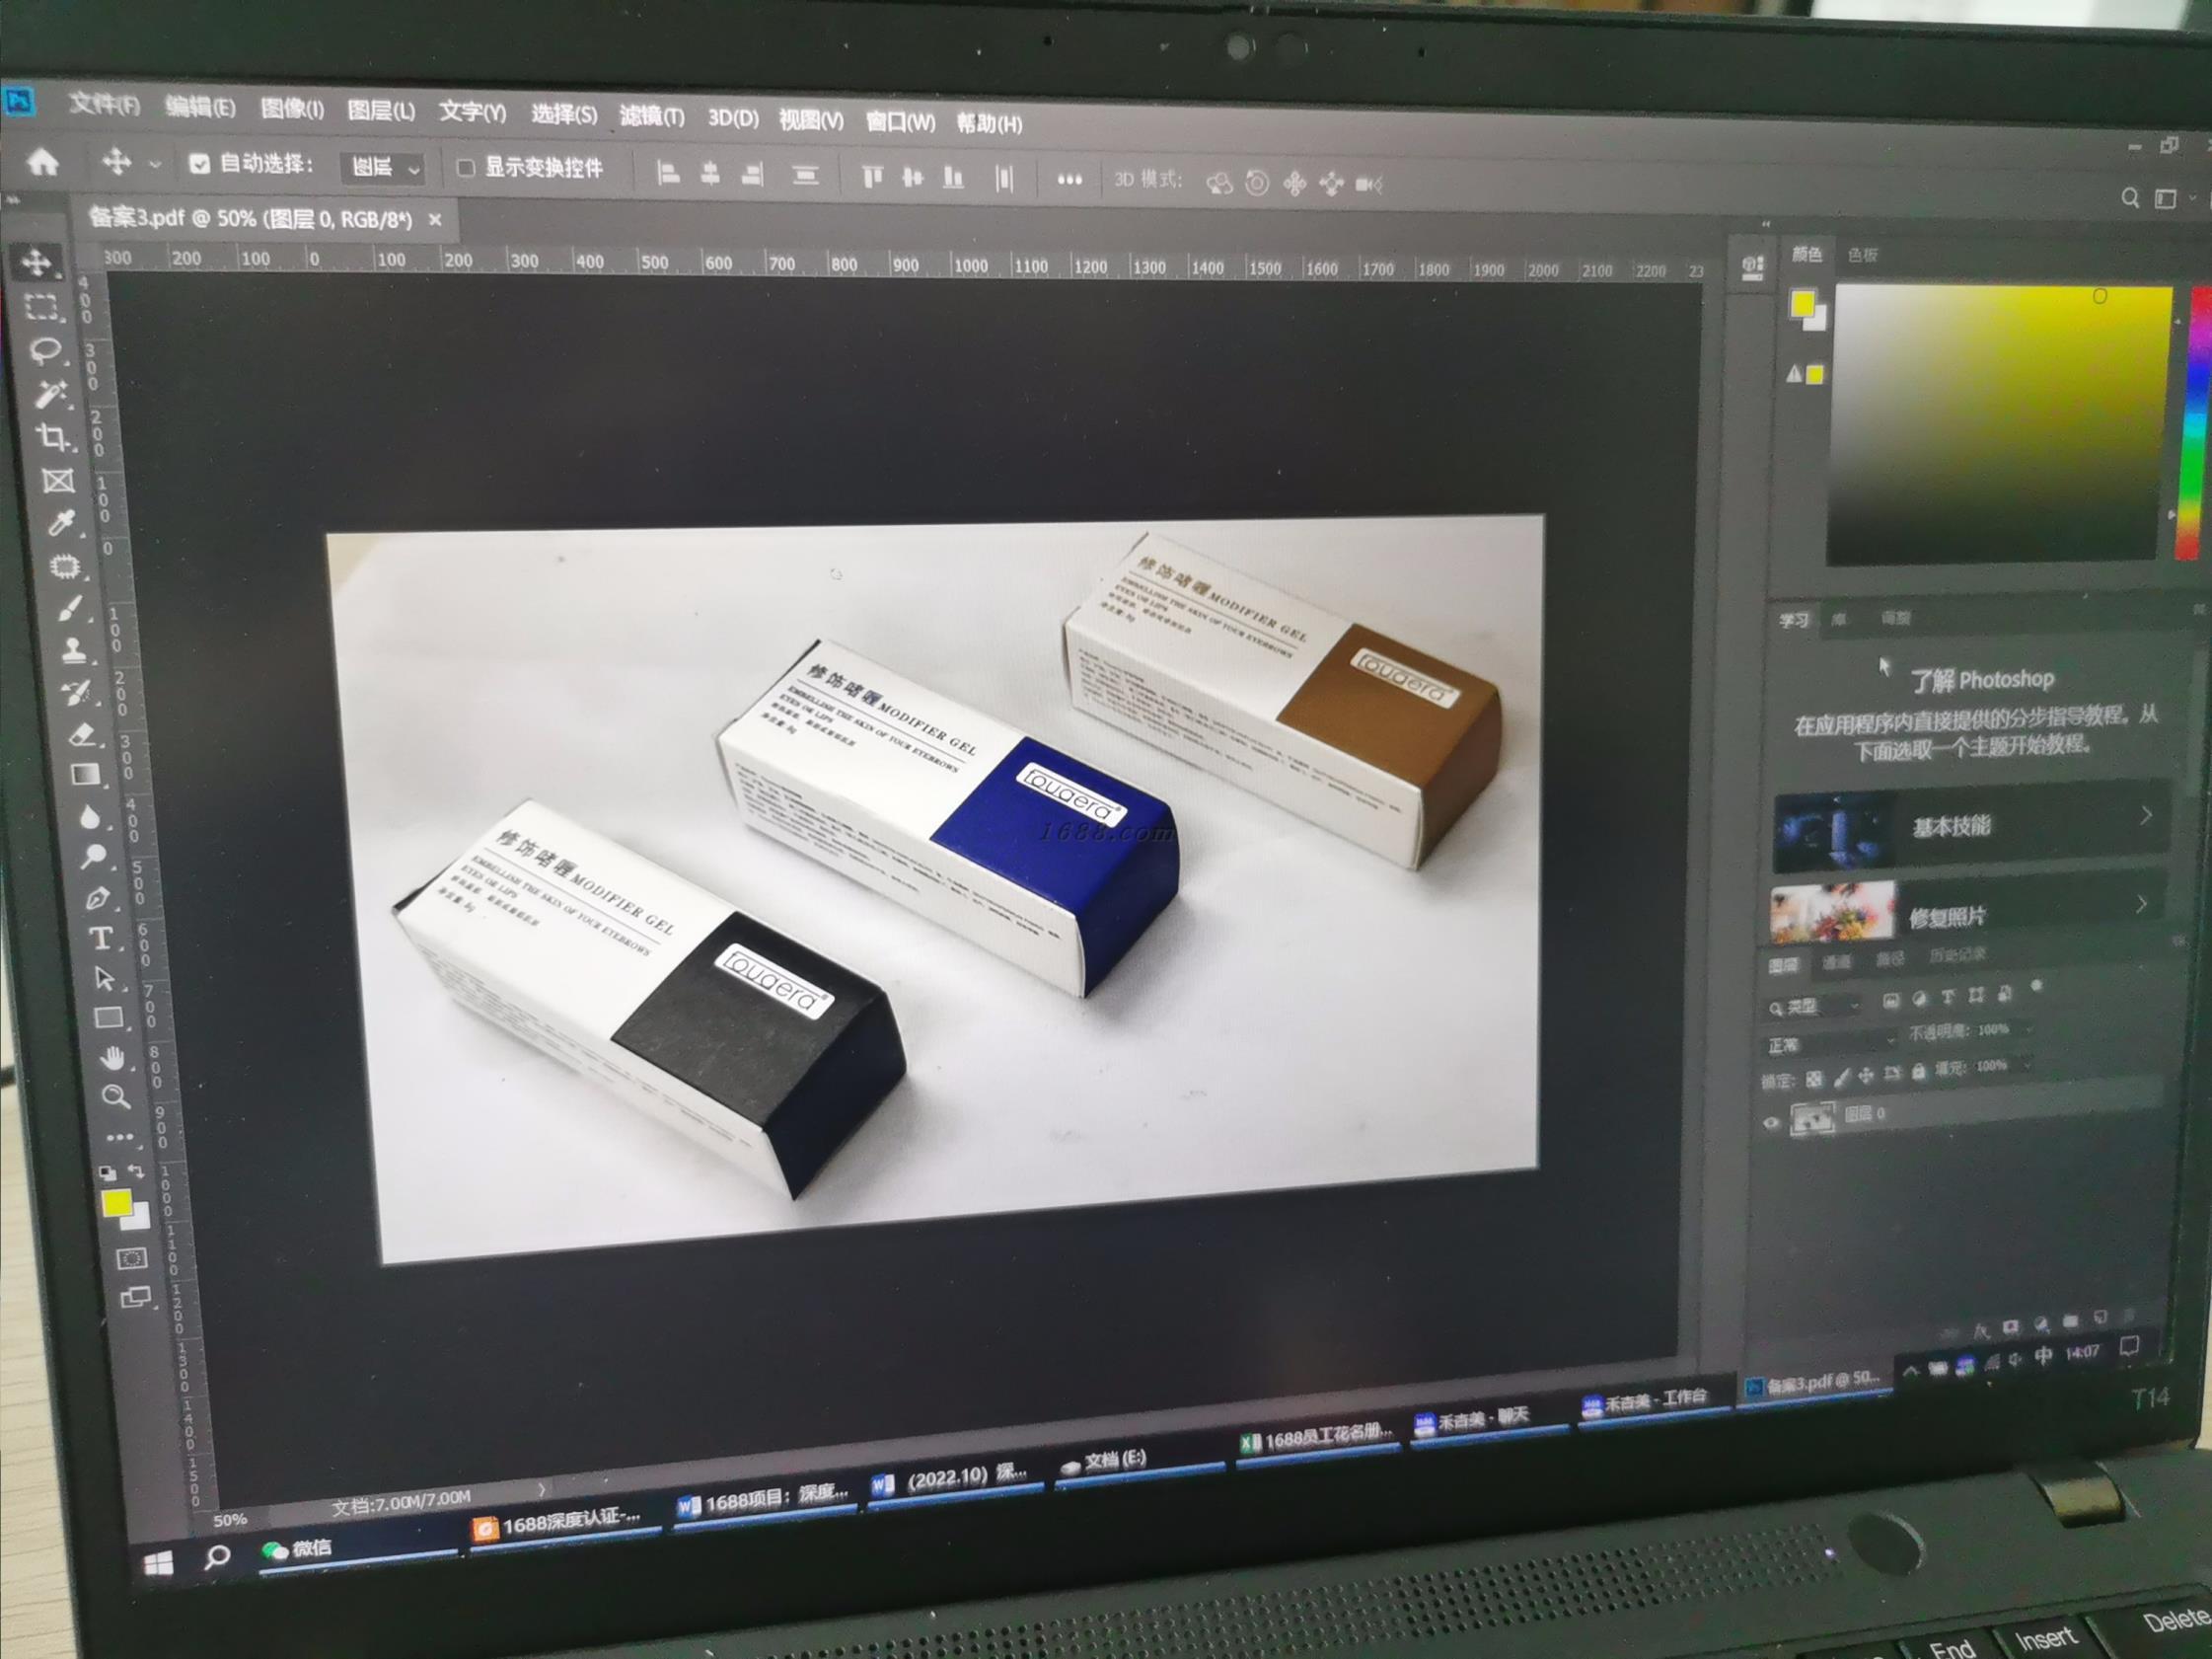Enable the 显示变换控件 checkbox

(465, 167)
